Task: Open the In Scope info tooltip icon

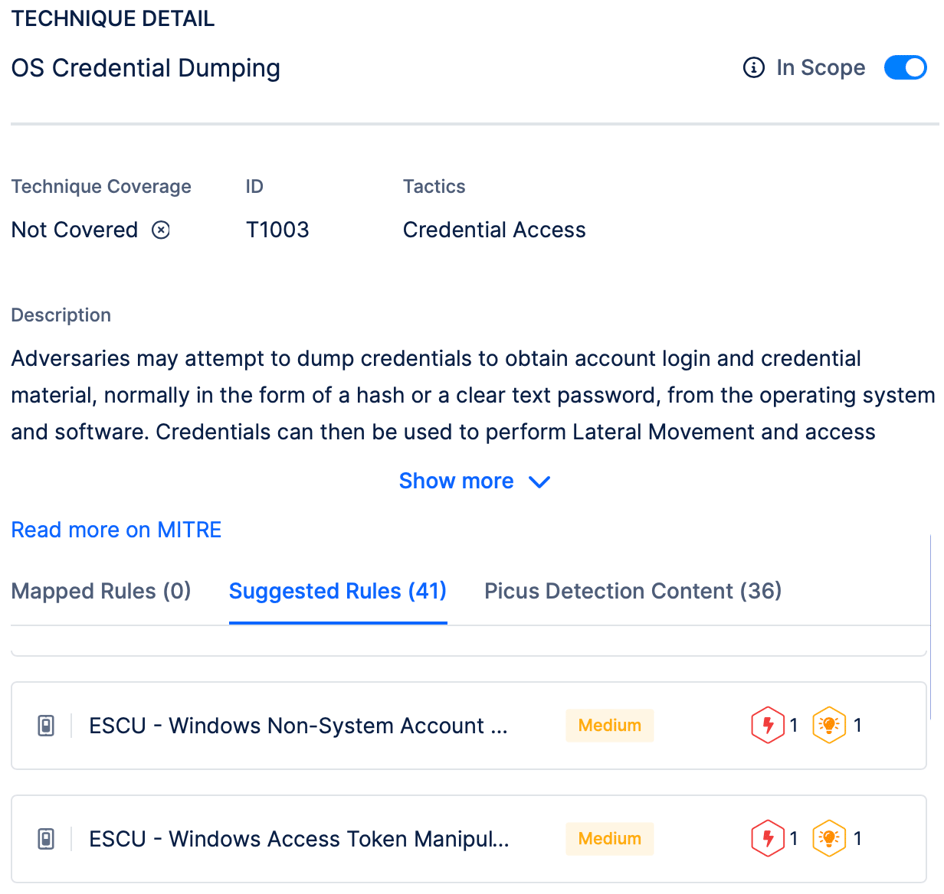Action: tap(752, 68)
